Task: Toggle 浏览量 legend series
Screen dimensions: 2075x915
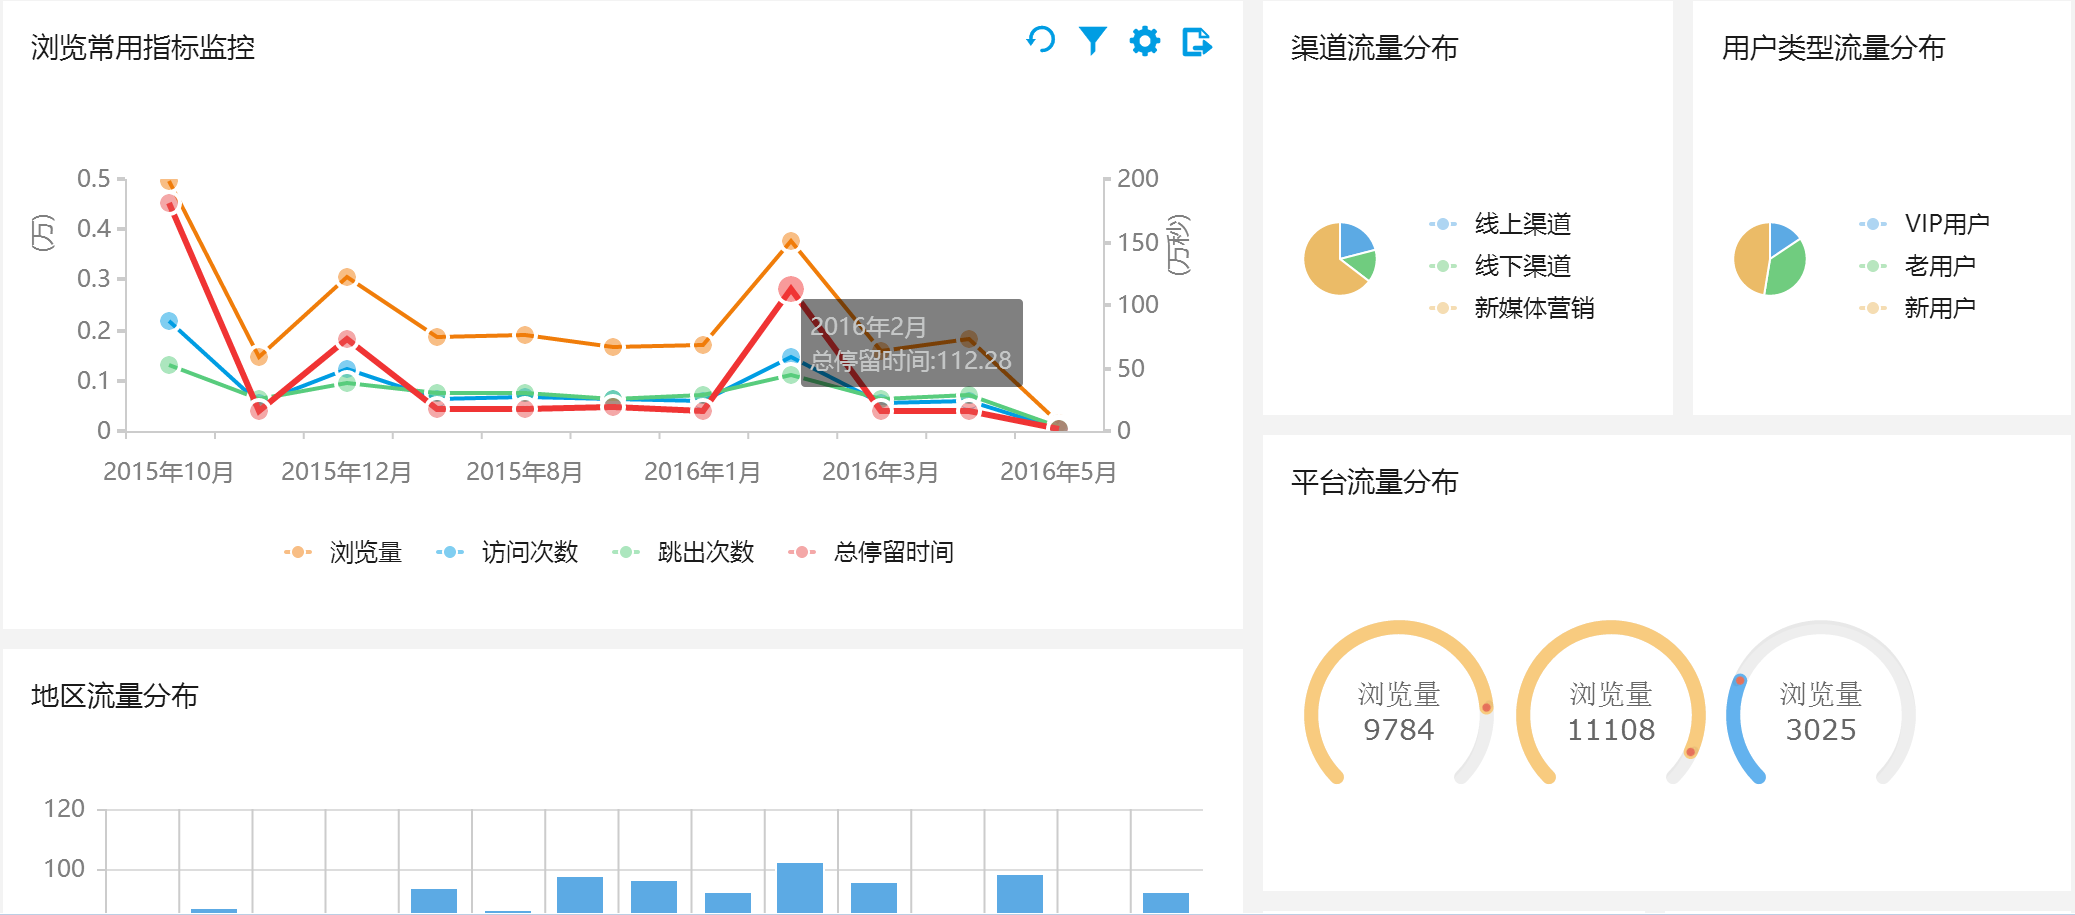Action: click(x=343, y=552)
